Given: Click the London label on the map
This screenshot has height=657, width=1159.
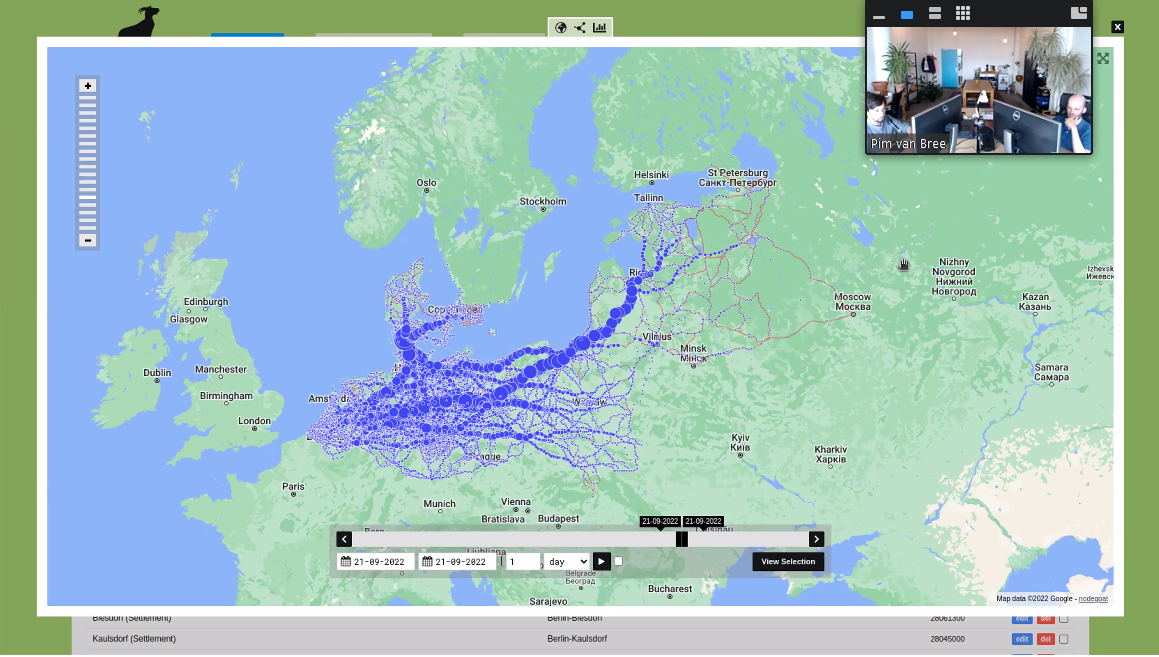Looking at the screenshot, I should [254, 421].
